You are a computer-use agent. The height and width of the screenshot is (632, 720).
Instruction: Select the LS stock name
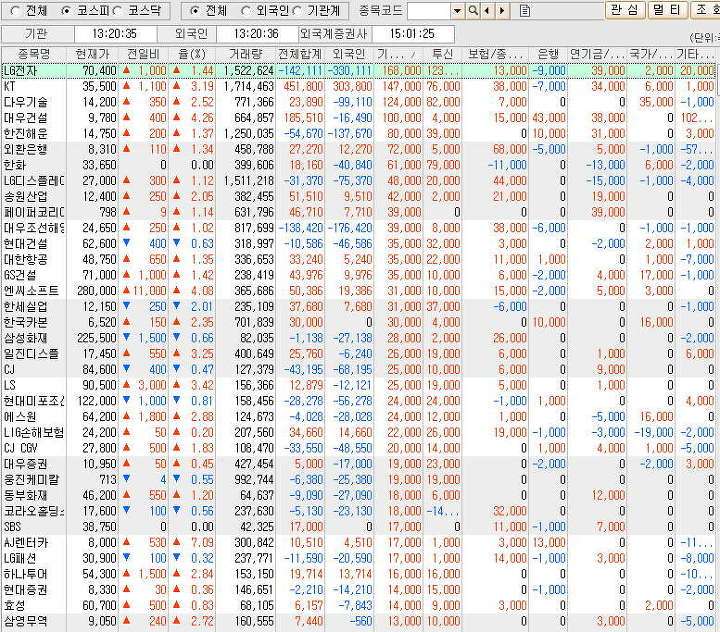tap(10, 385)
